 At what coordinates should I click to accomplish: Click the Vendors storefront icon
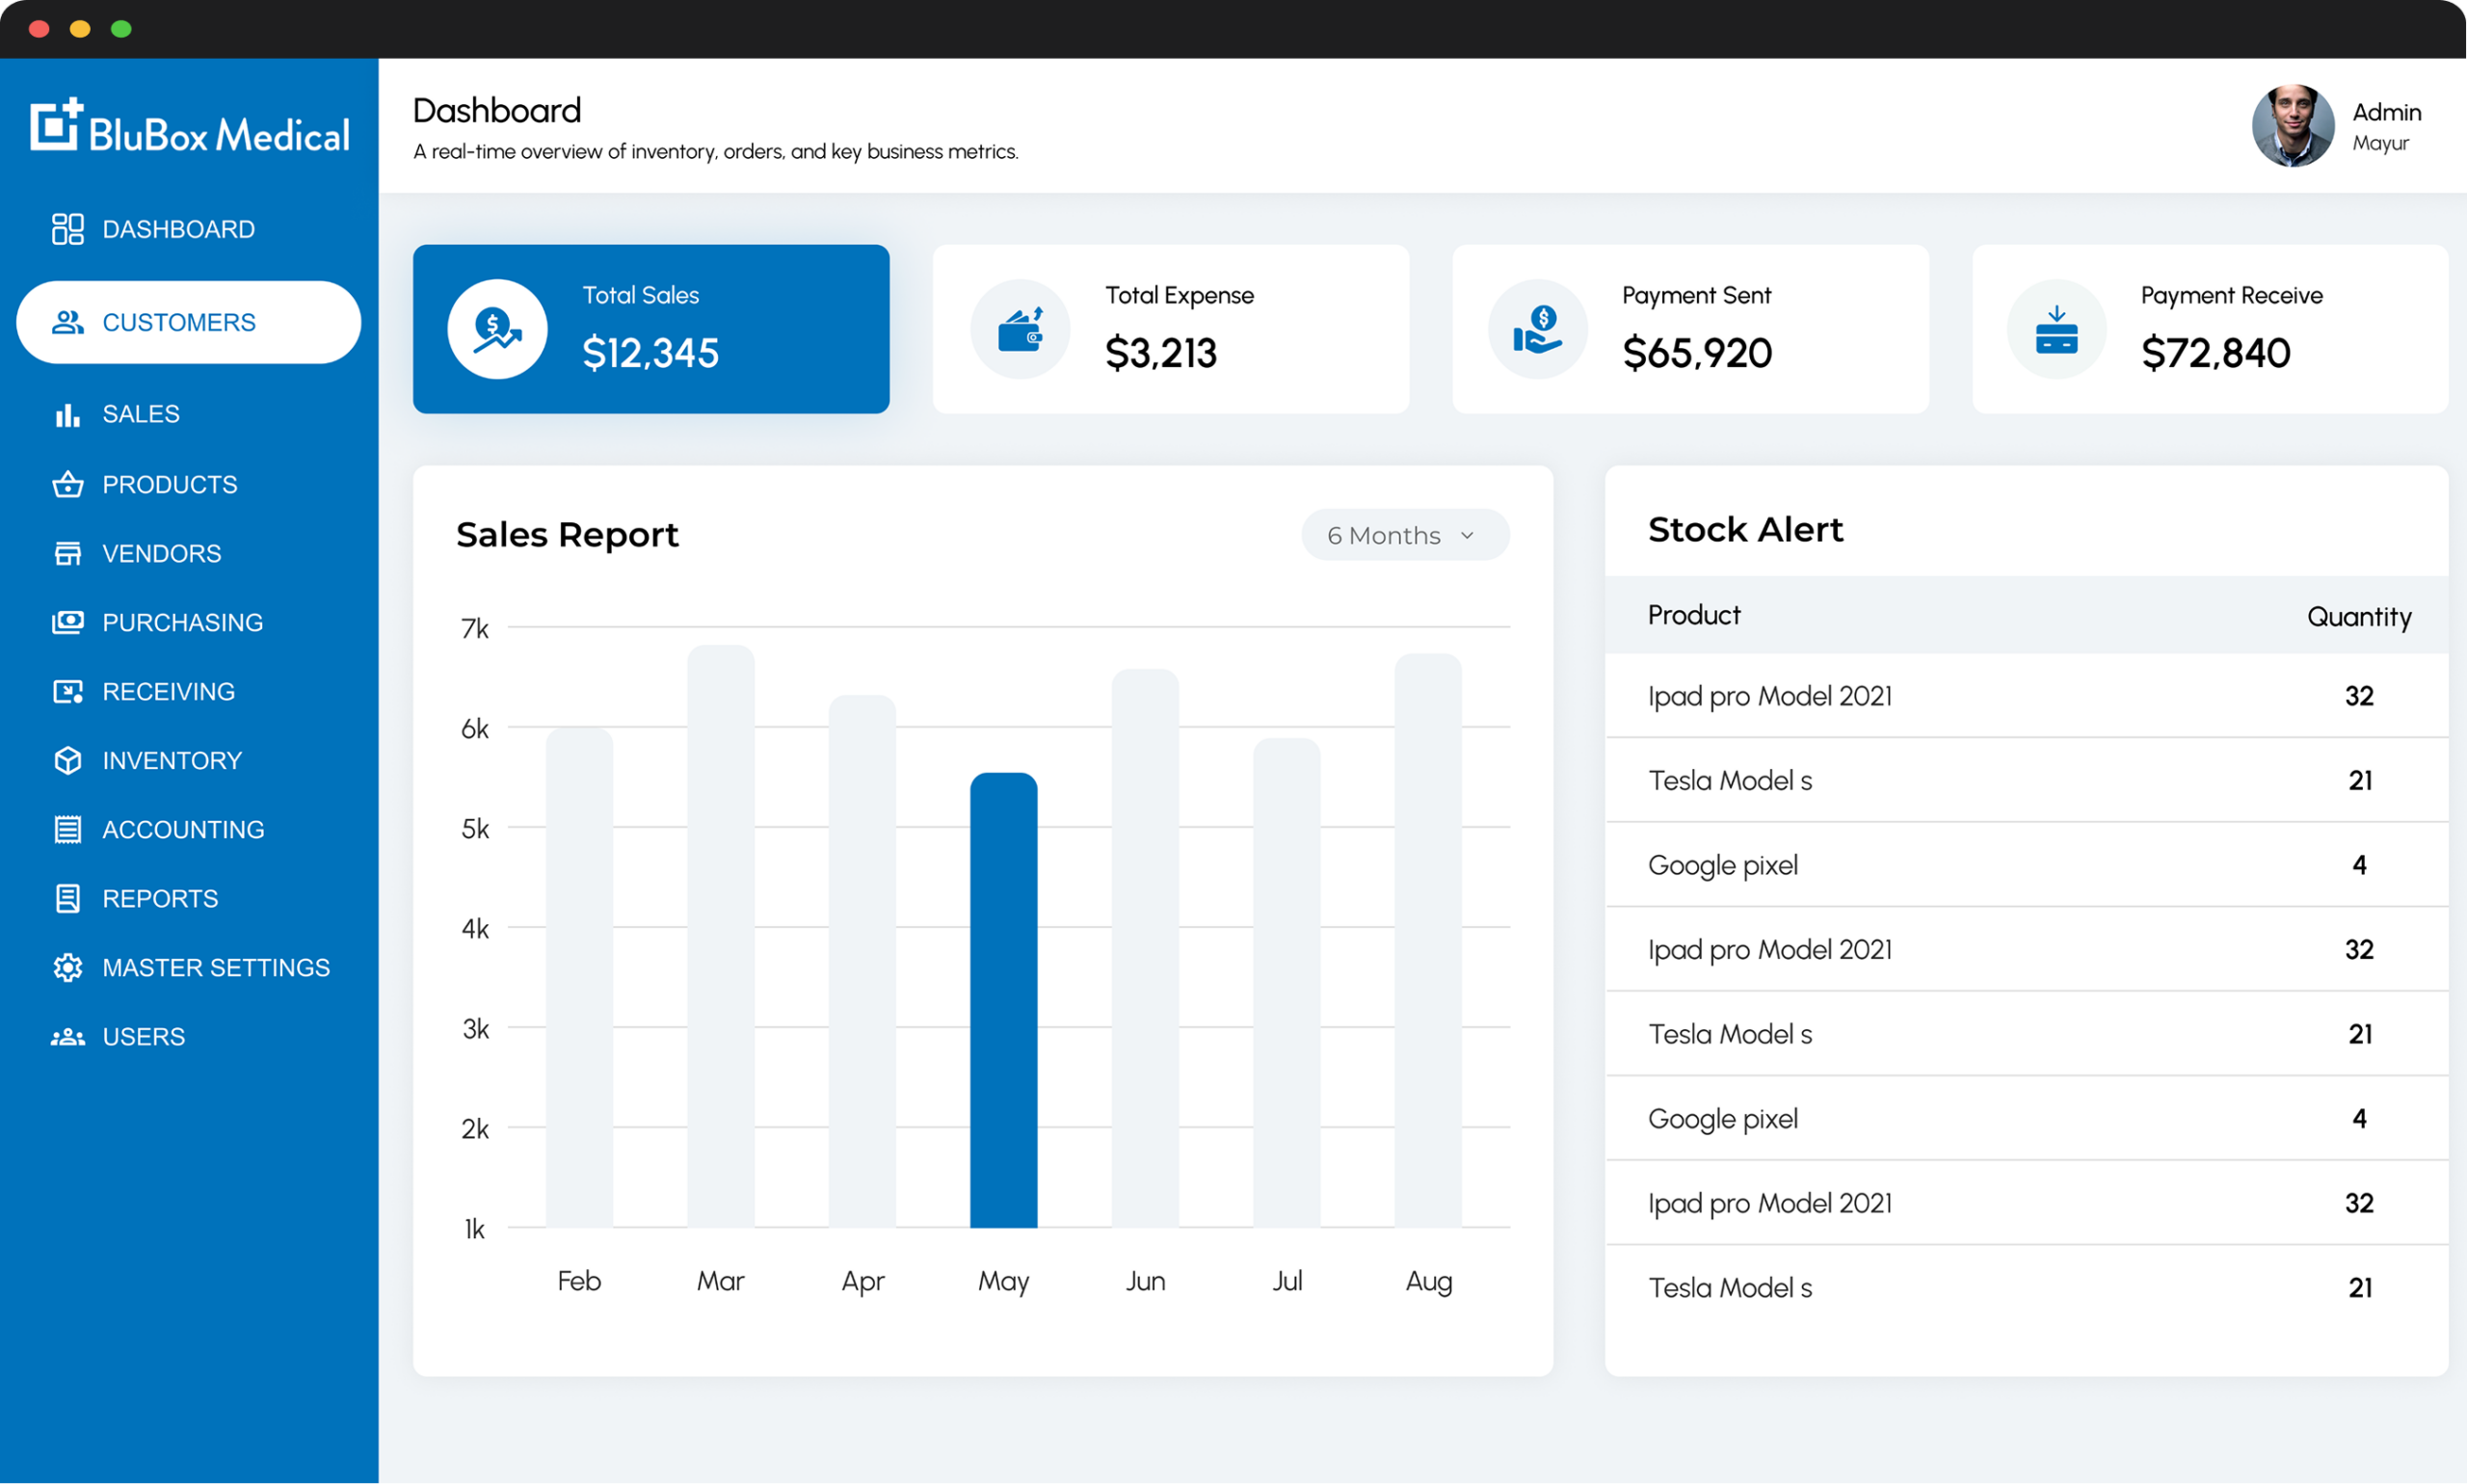(x=67, y=554)
